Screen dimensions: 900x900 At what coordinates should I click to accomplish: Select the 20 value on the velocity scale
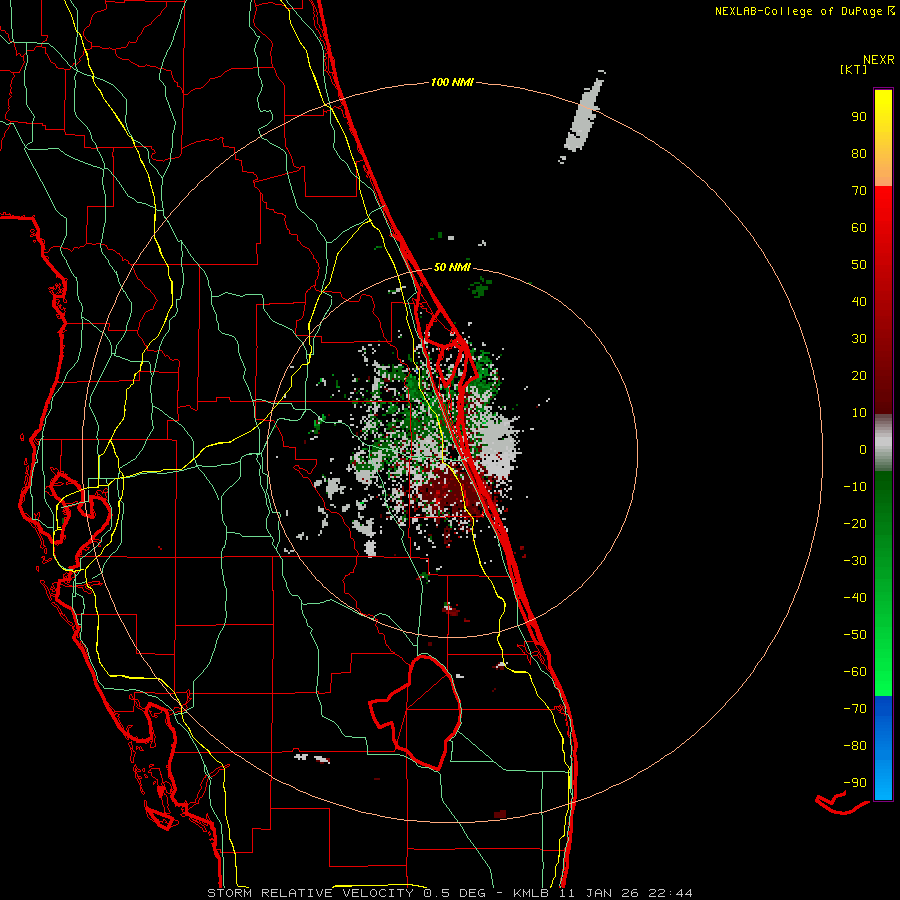coord(859,375)
